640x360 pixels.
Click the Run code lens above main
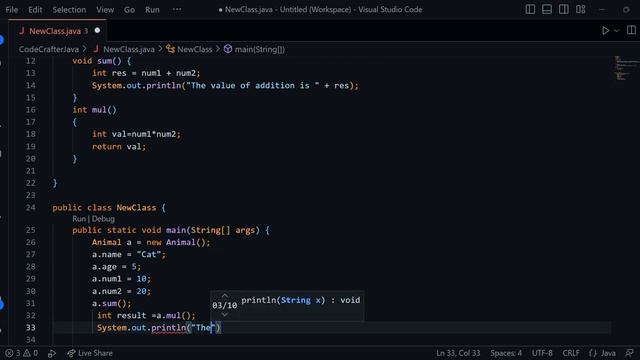pyautogui.click(x=79, y=219)
